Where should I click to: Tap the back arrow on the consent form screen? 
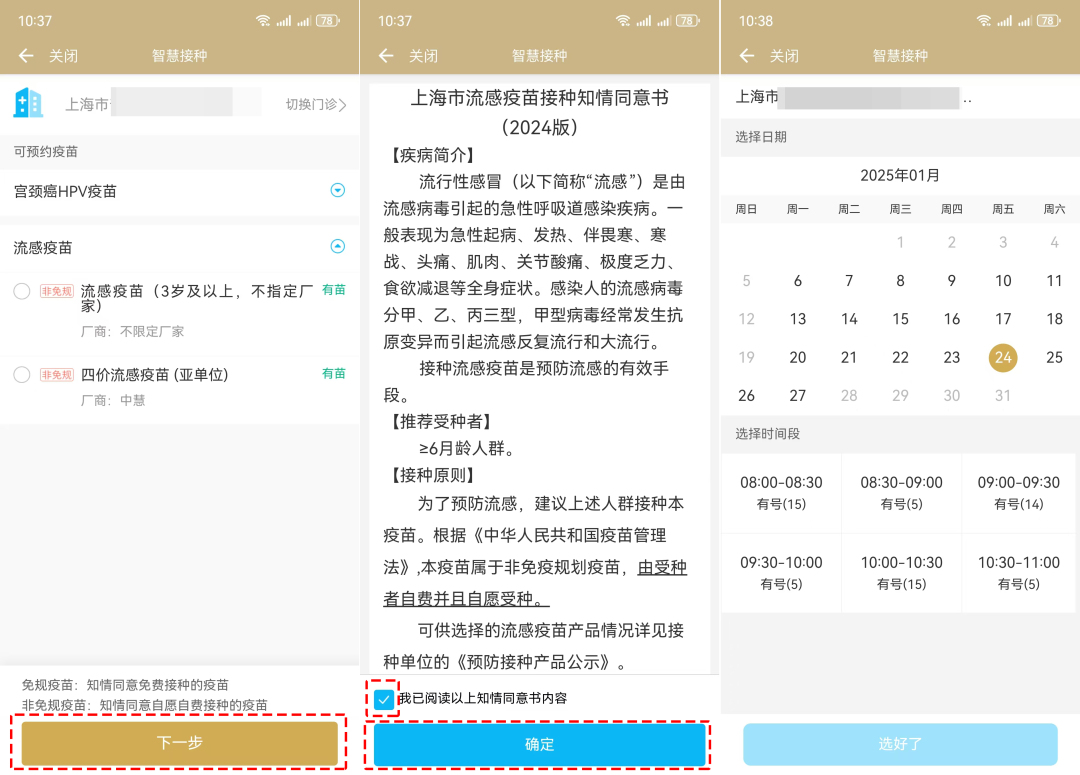point(386,56)
